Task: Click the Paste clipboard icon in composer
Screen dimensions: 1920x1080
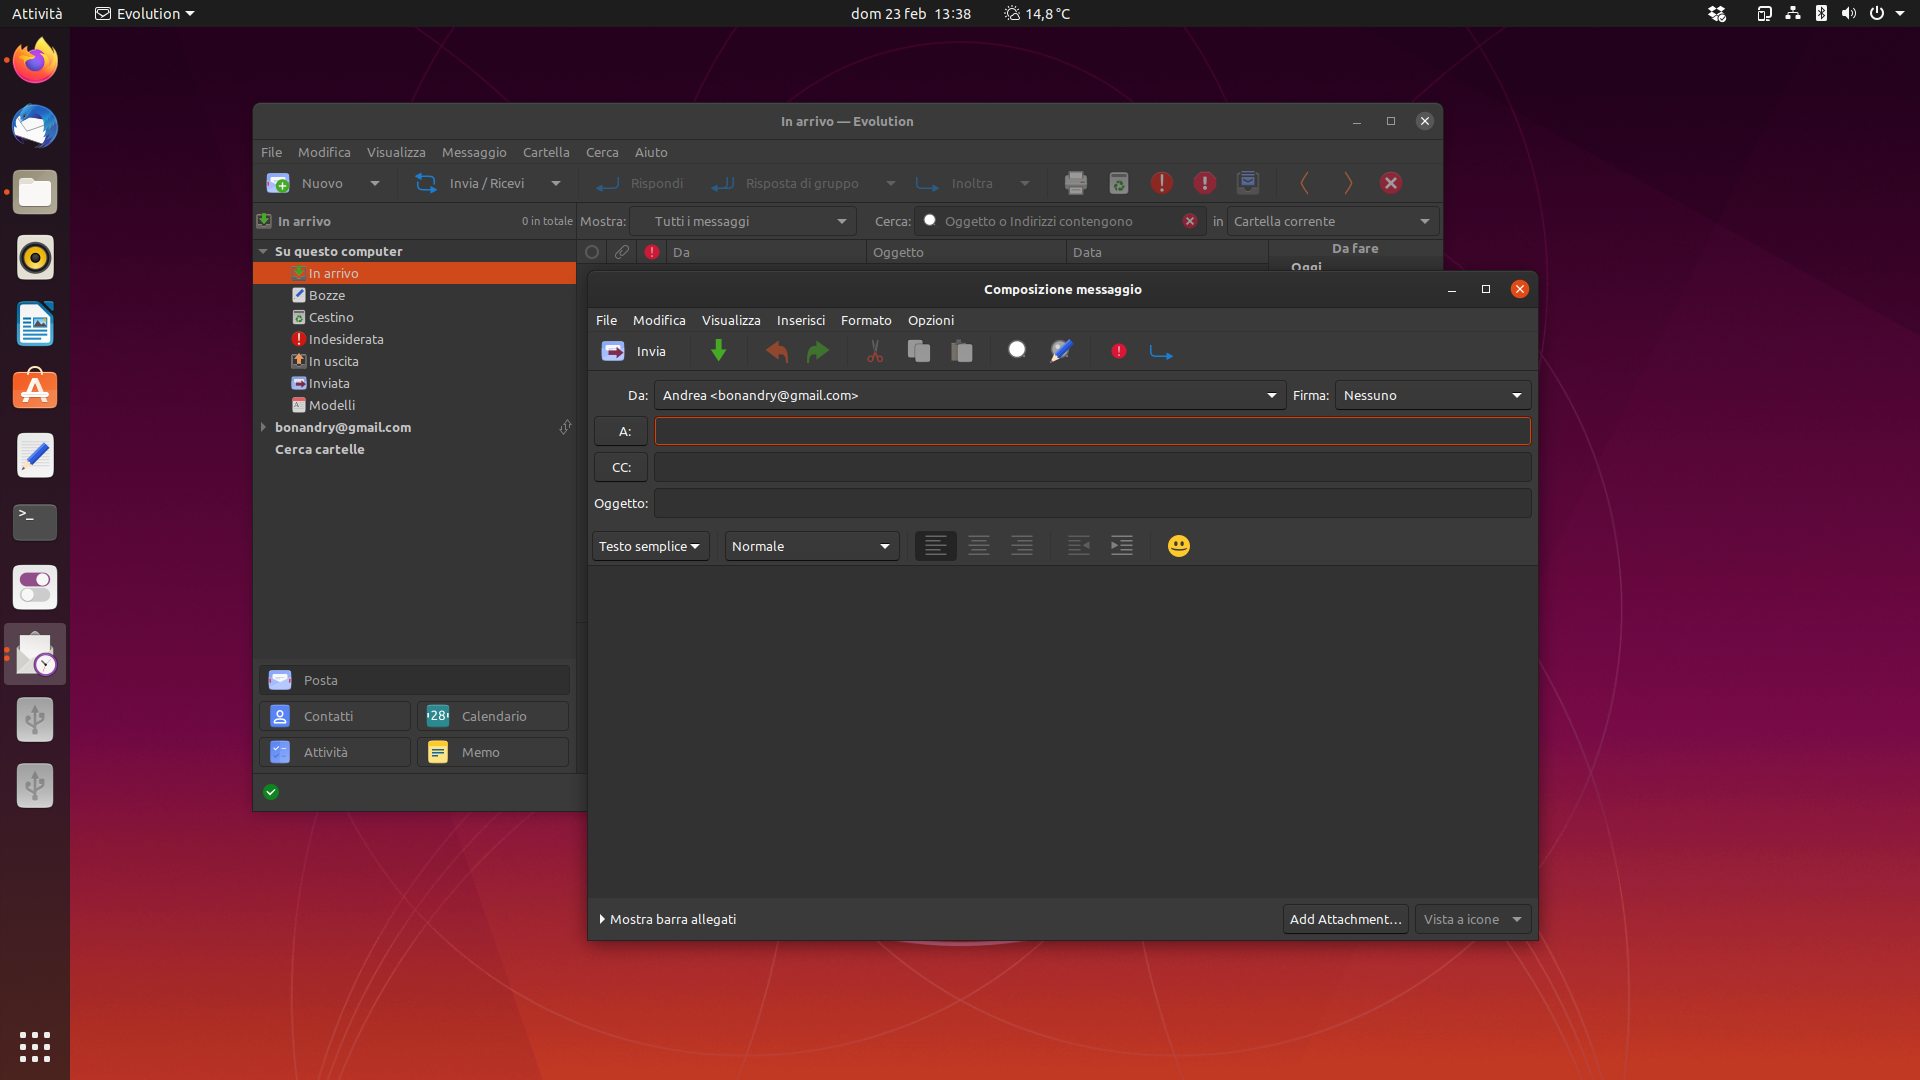Action: 962,351
